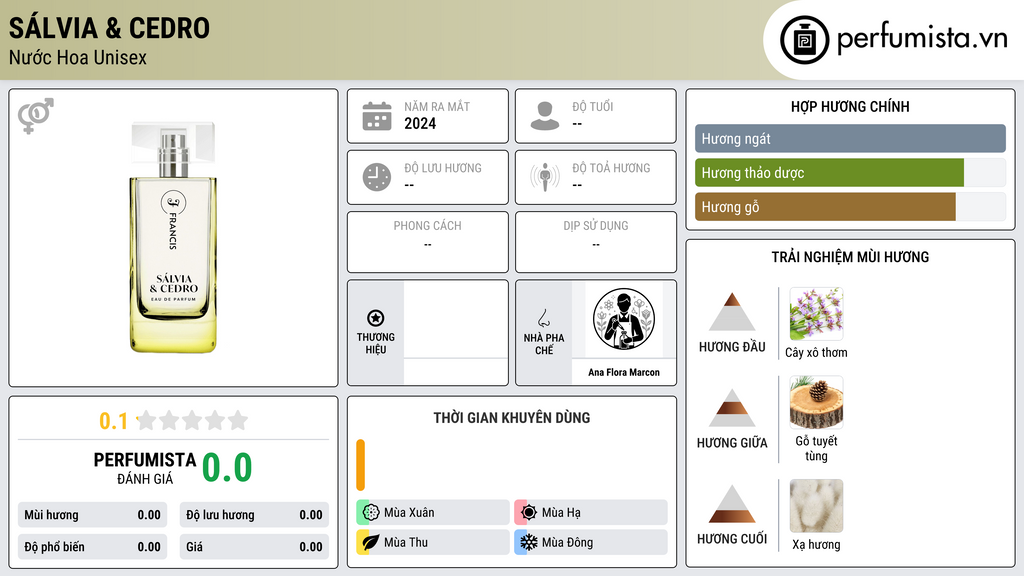Click the five-star rating row

tap(192, 420)
